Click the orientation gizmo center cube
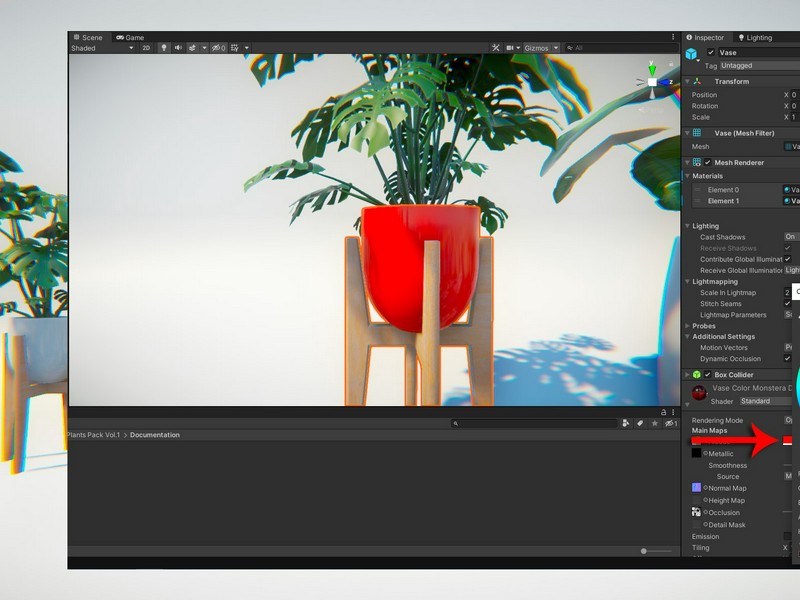Viewport: 800px width, 600px height. point(652,82)
